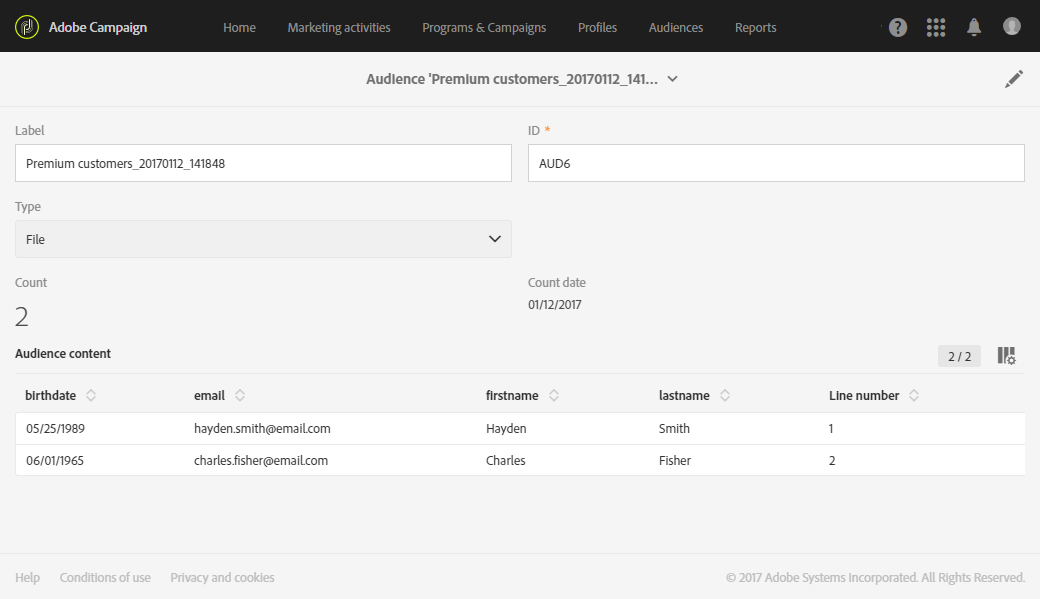Open the Marketing activities menu

pos(339,27)
